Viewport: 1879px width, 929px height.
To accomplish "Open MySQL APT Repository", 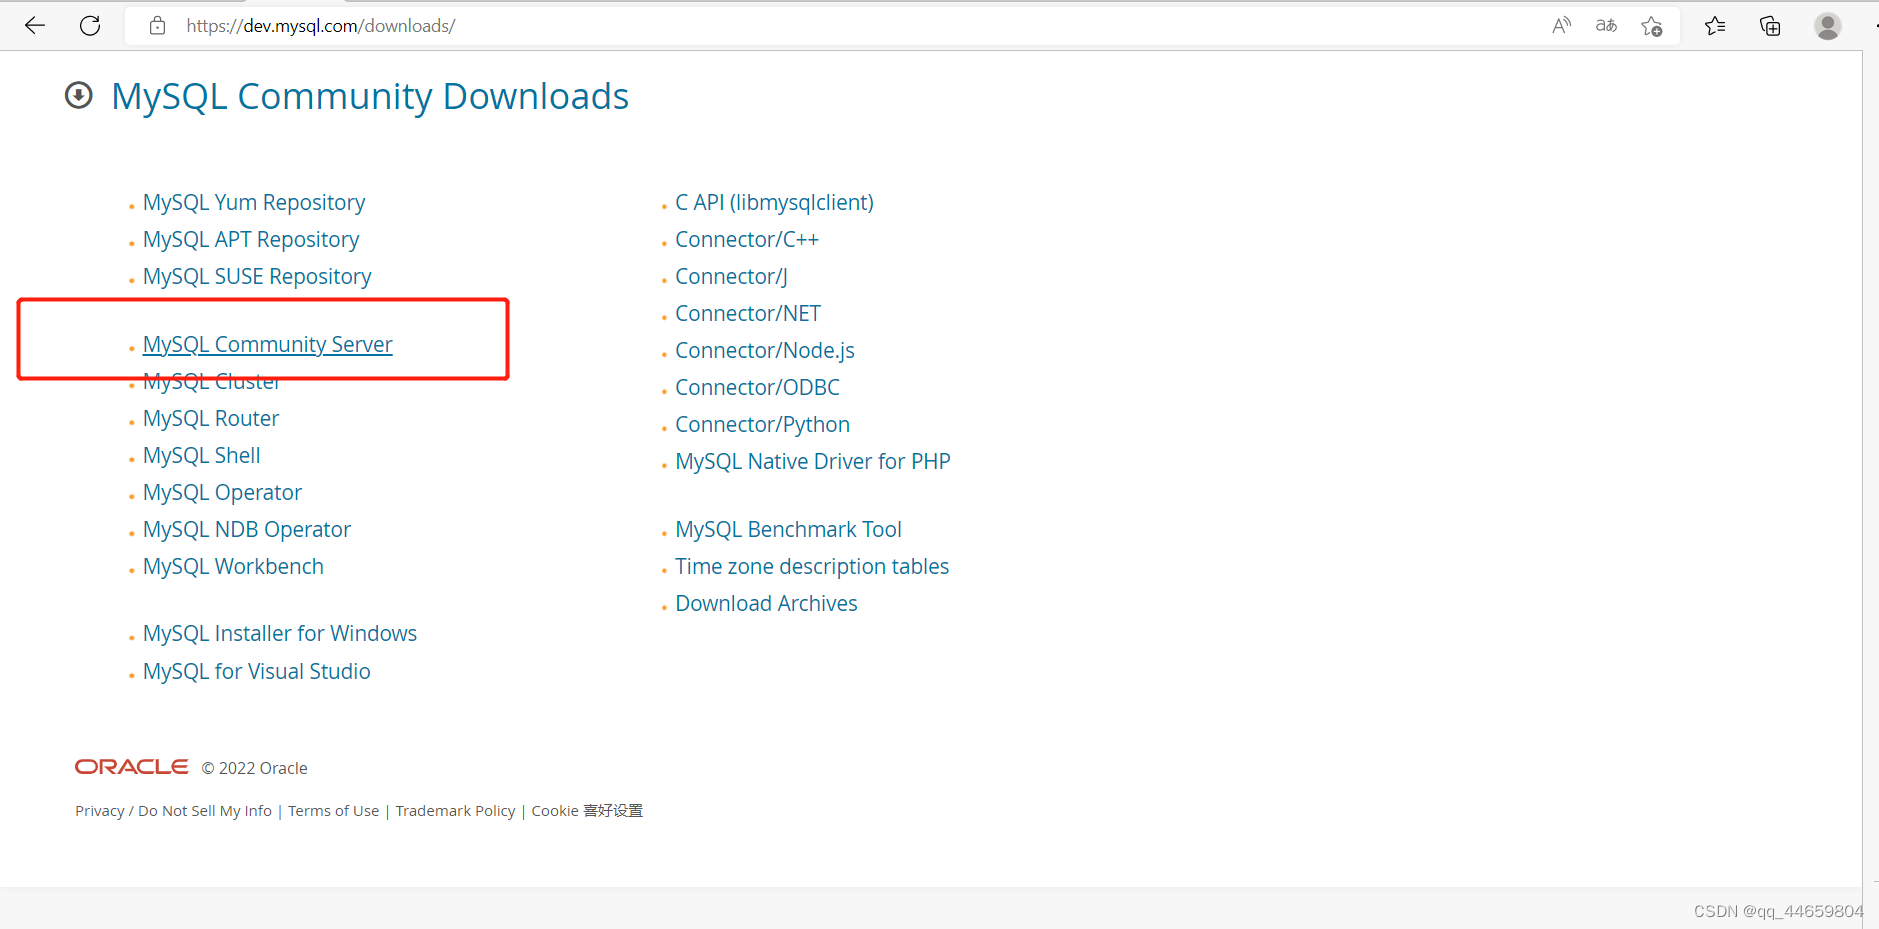I will [251, 240].
